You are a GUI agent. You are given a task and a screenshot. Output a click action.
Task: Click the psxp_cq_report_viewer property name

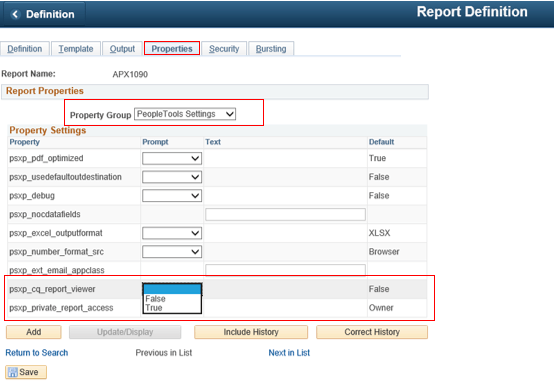[x=52, y=289]
